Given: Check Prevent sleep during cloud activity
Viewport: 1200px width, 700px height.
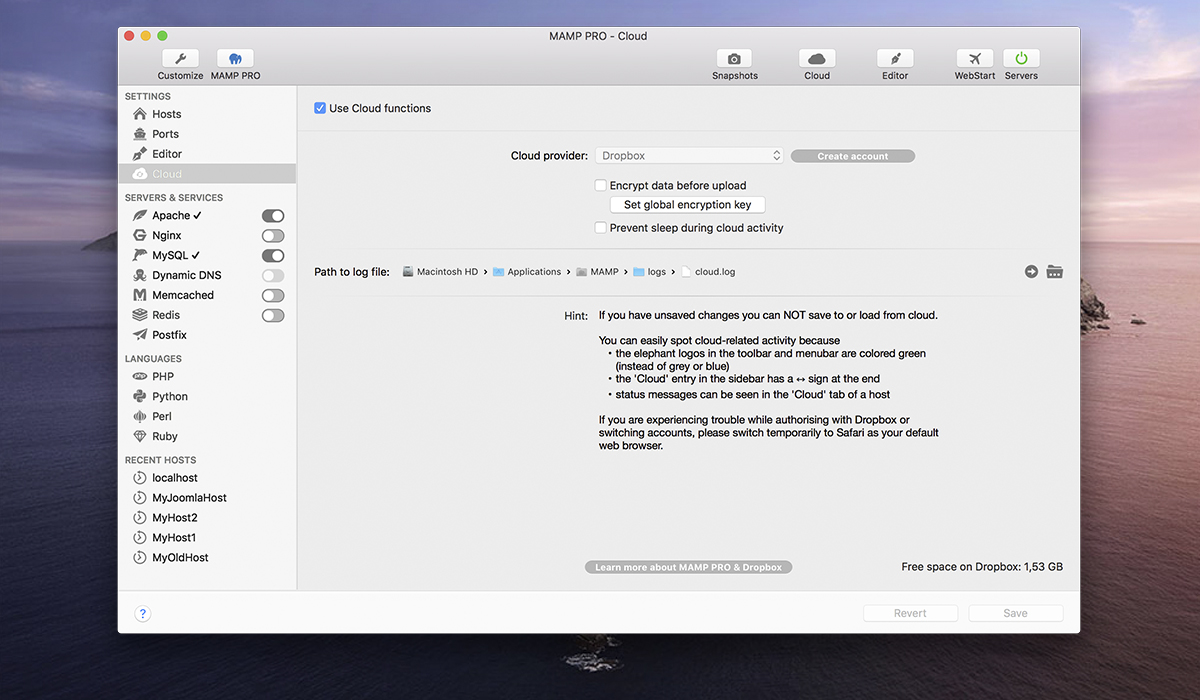Looking at the screenshot, I should [x=601, y=228].
